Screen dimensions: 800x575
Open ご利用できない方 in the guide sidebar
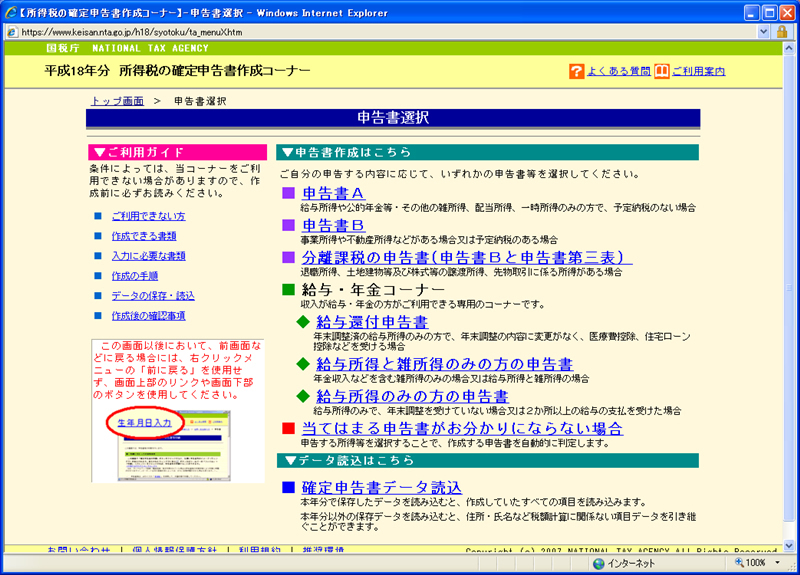(148, 216)
